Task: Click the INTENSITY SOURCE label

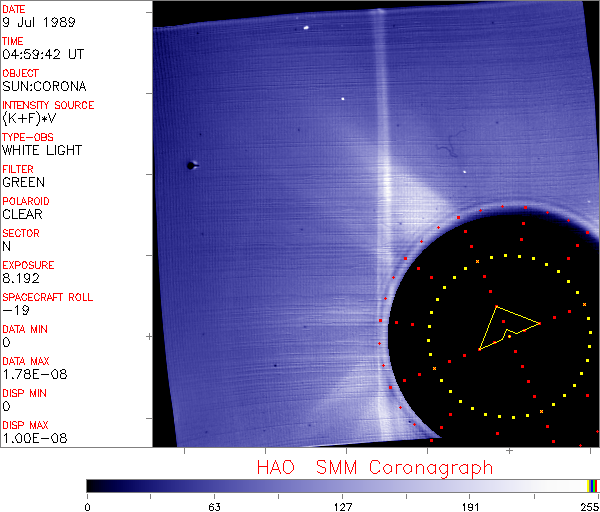Action: [x=48, y=105]
